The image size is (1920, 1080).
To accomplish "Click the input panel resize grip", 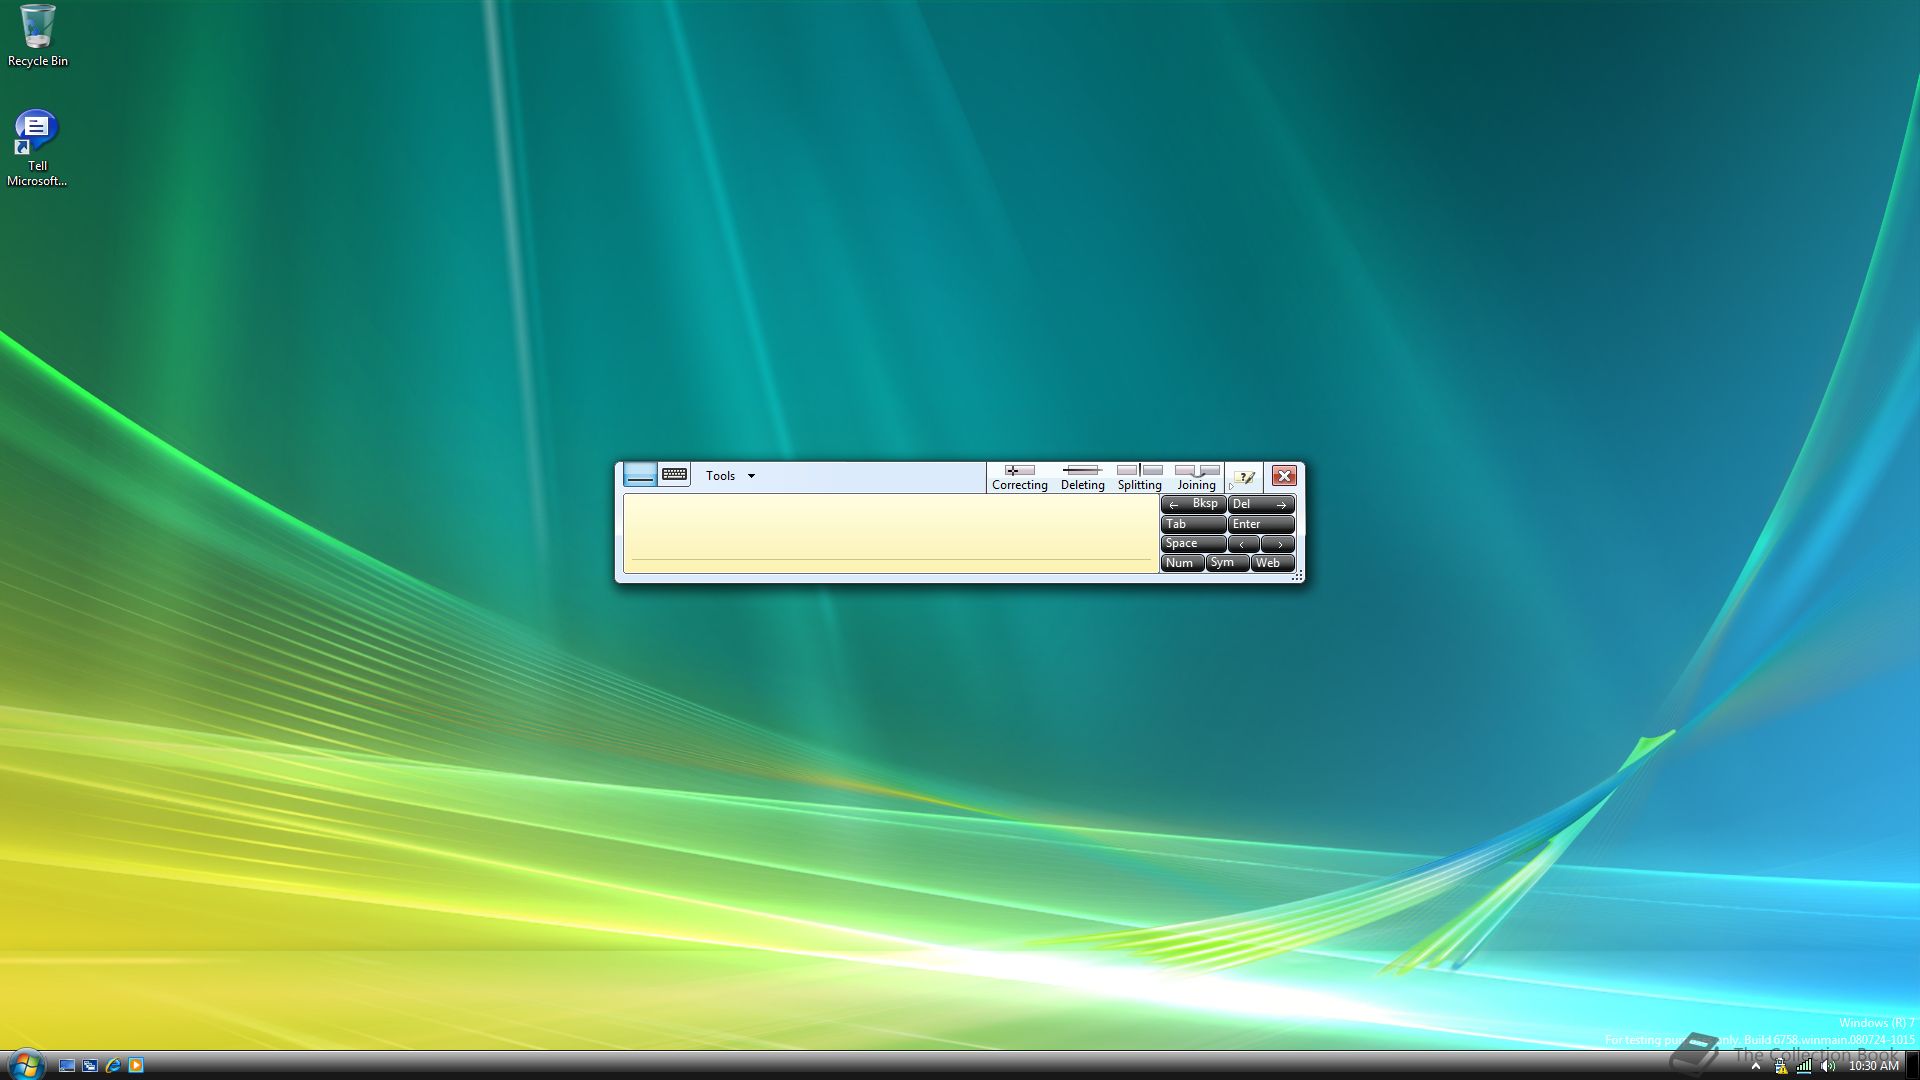I will point(1297,575).
